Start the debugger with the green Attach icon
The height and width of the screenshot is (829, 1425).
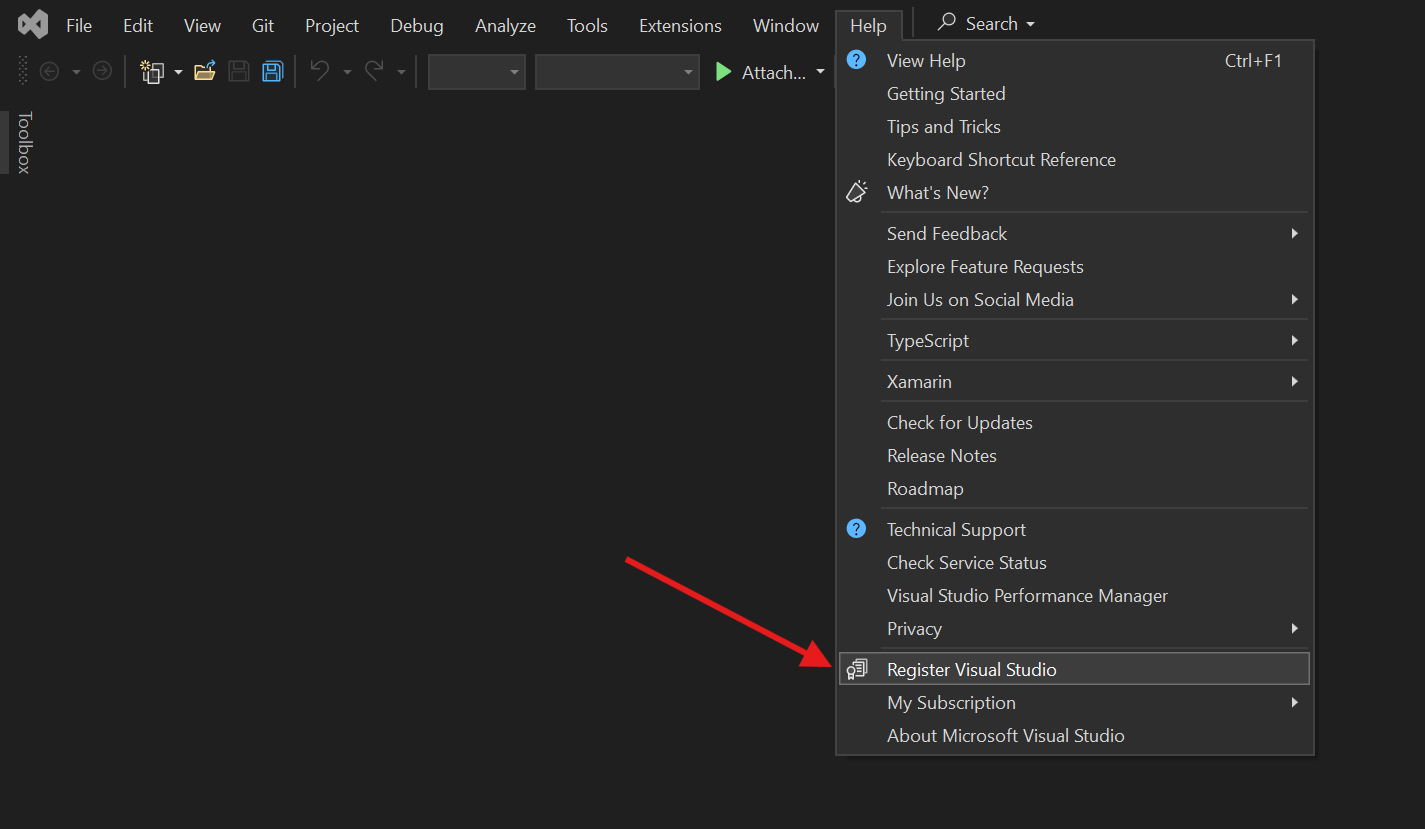click(723, 71)
